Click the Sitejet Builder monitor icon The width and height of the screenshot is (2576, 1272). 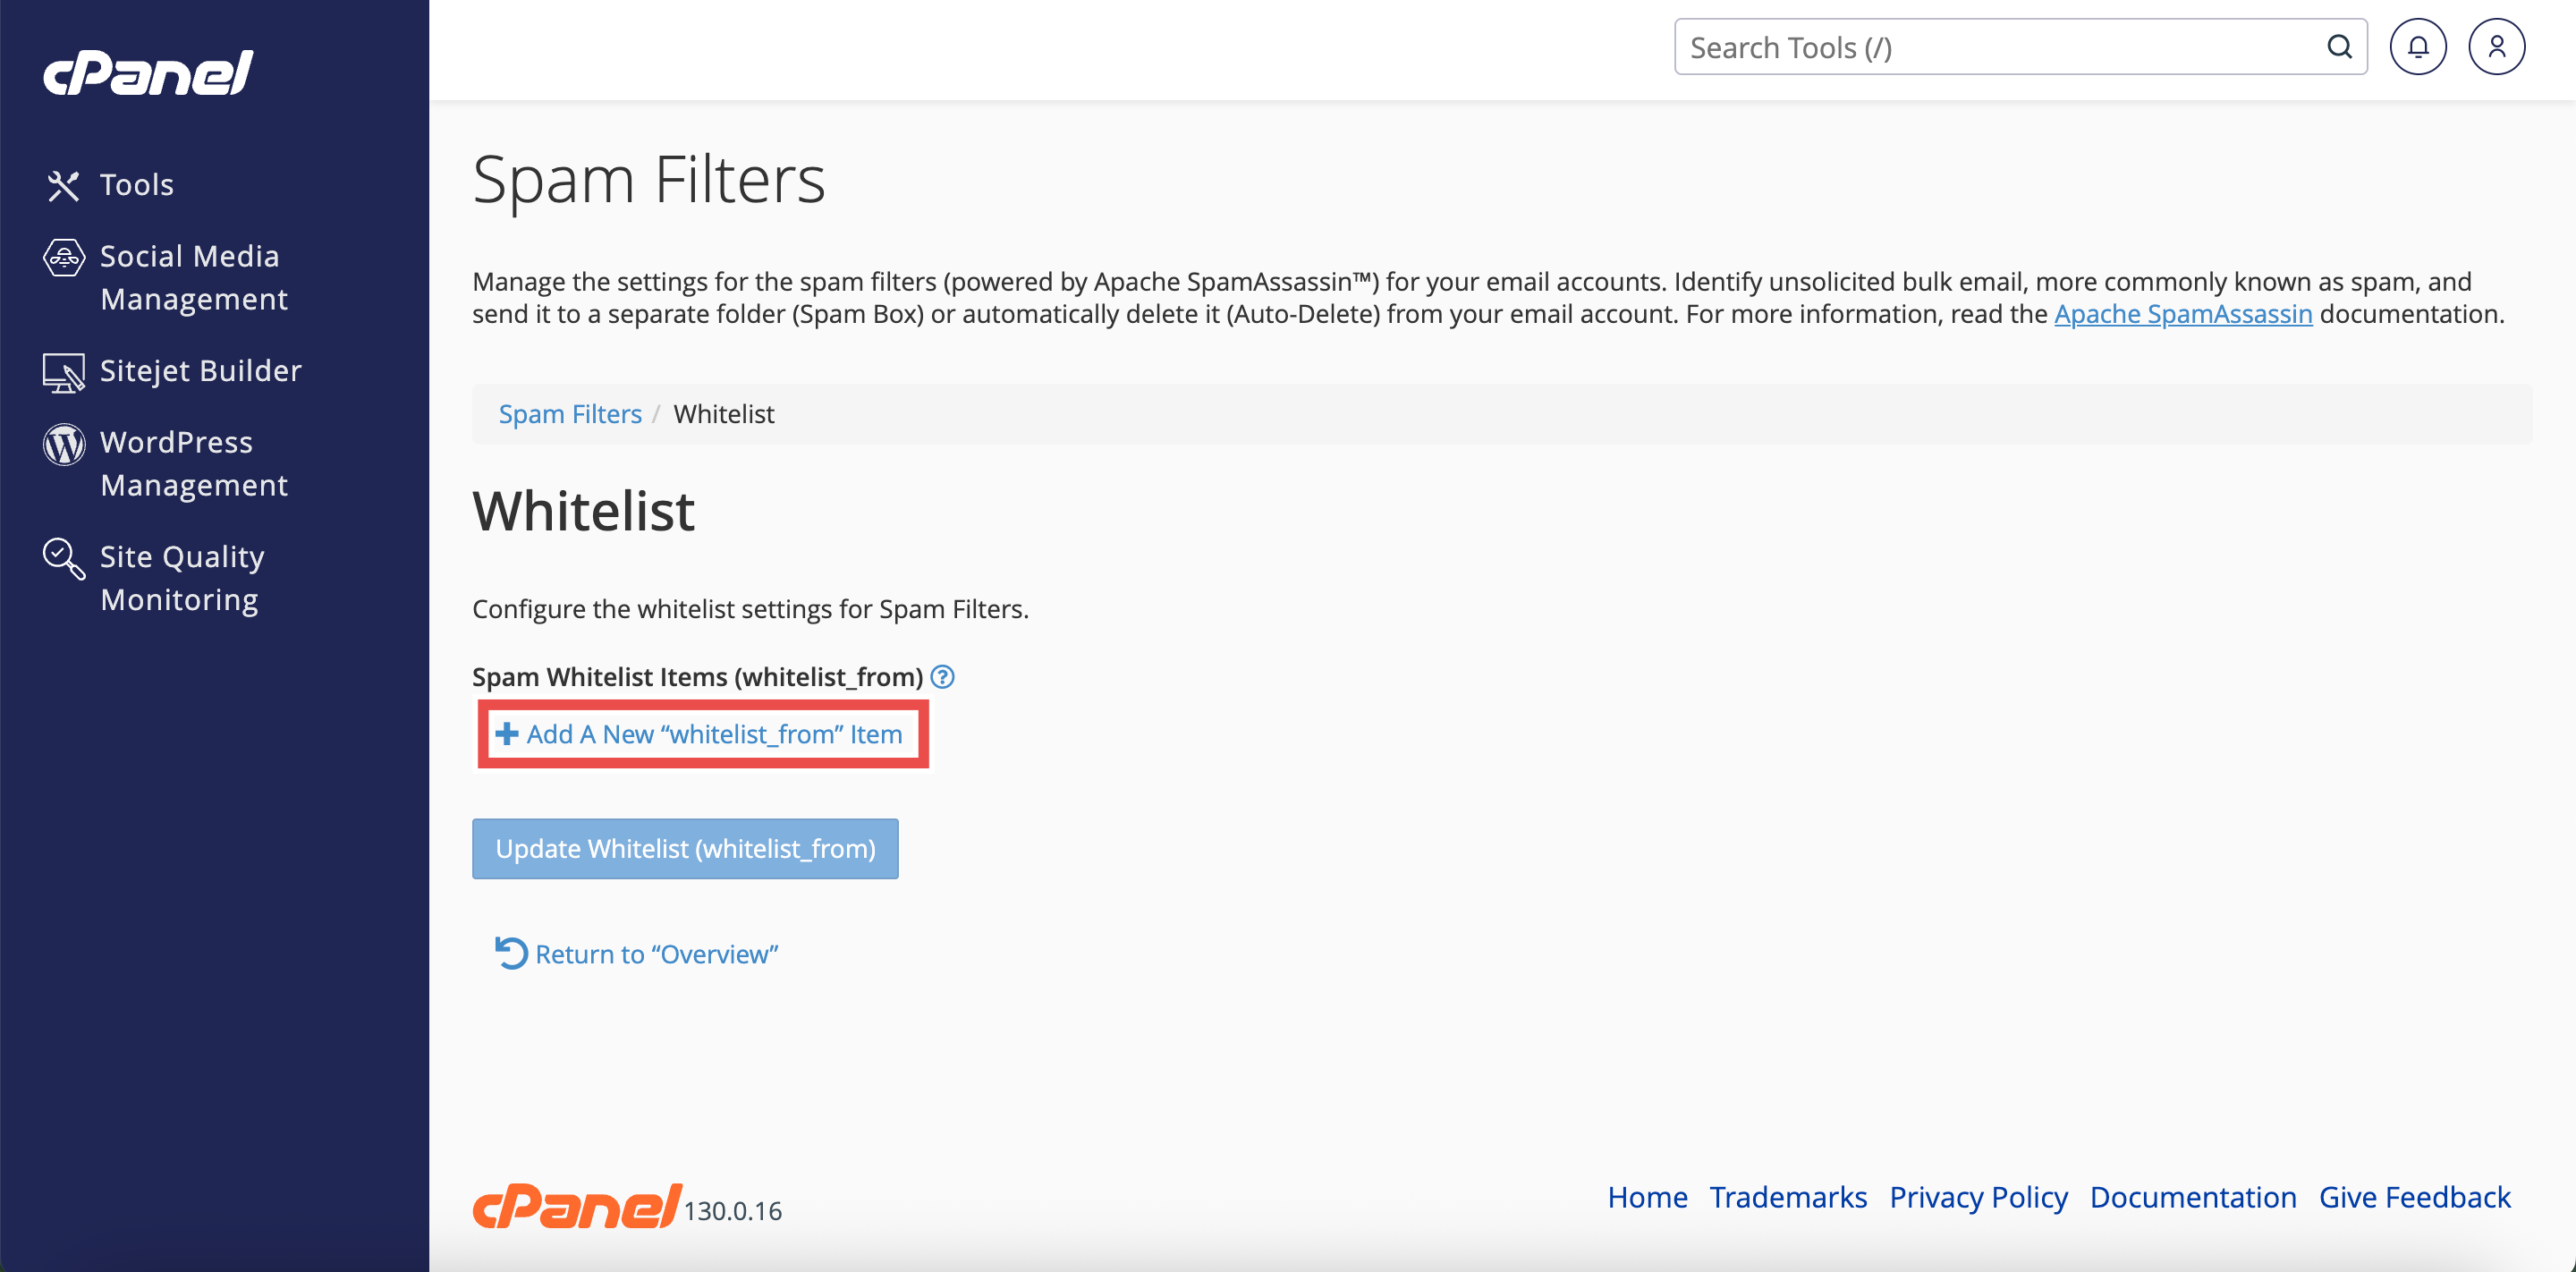tap(63, 372)
